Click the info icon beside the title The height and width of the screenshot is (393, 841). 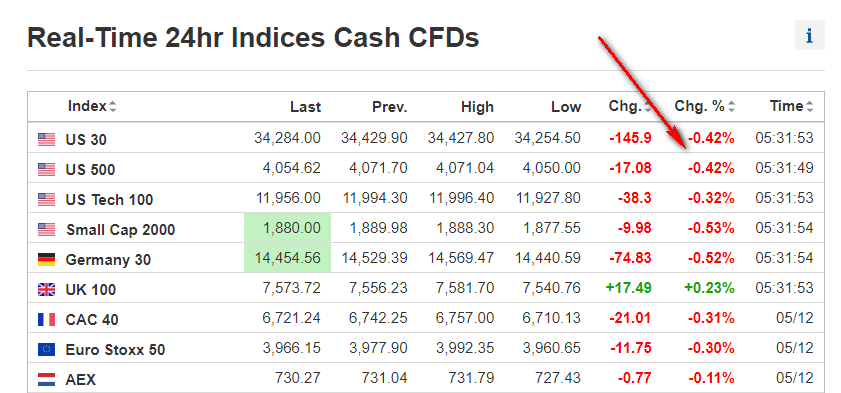809,36
